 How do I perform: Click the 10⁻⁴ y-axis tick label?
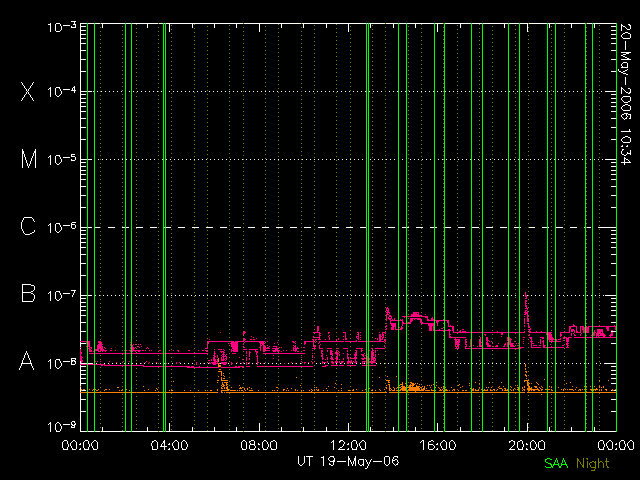[62, 92]
